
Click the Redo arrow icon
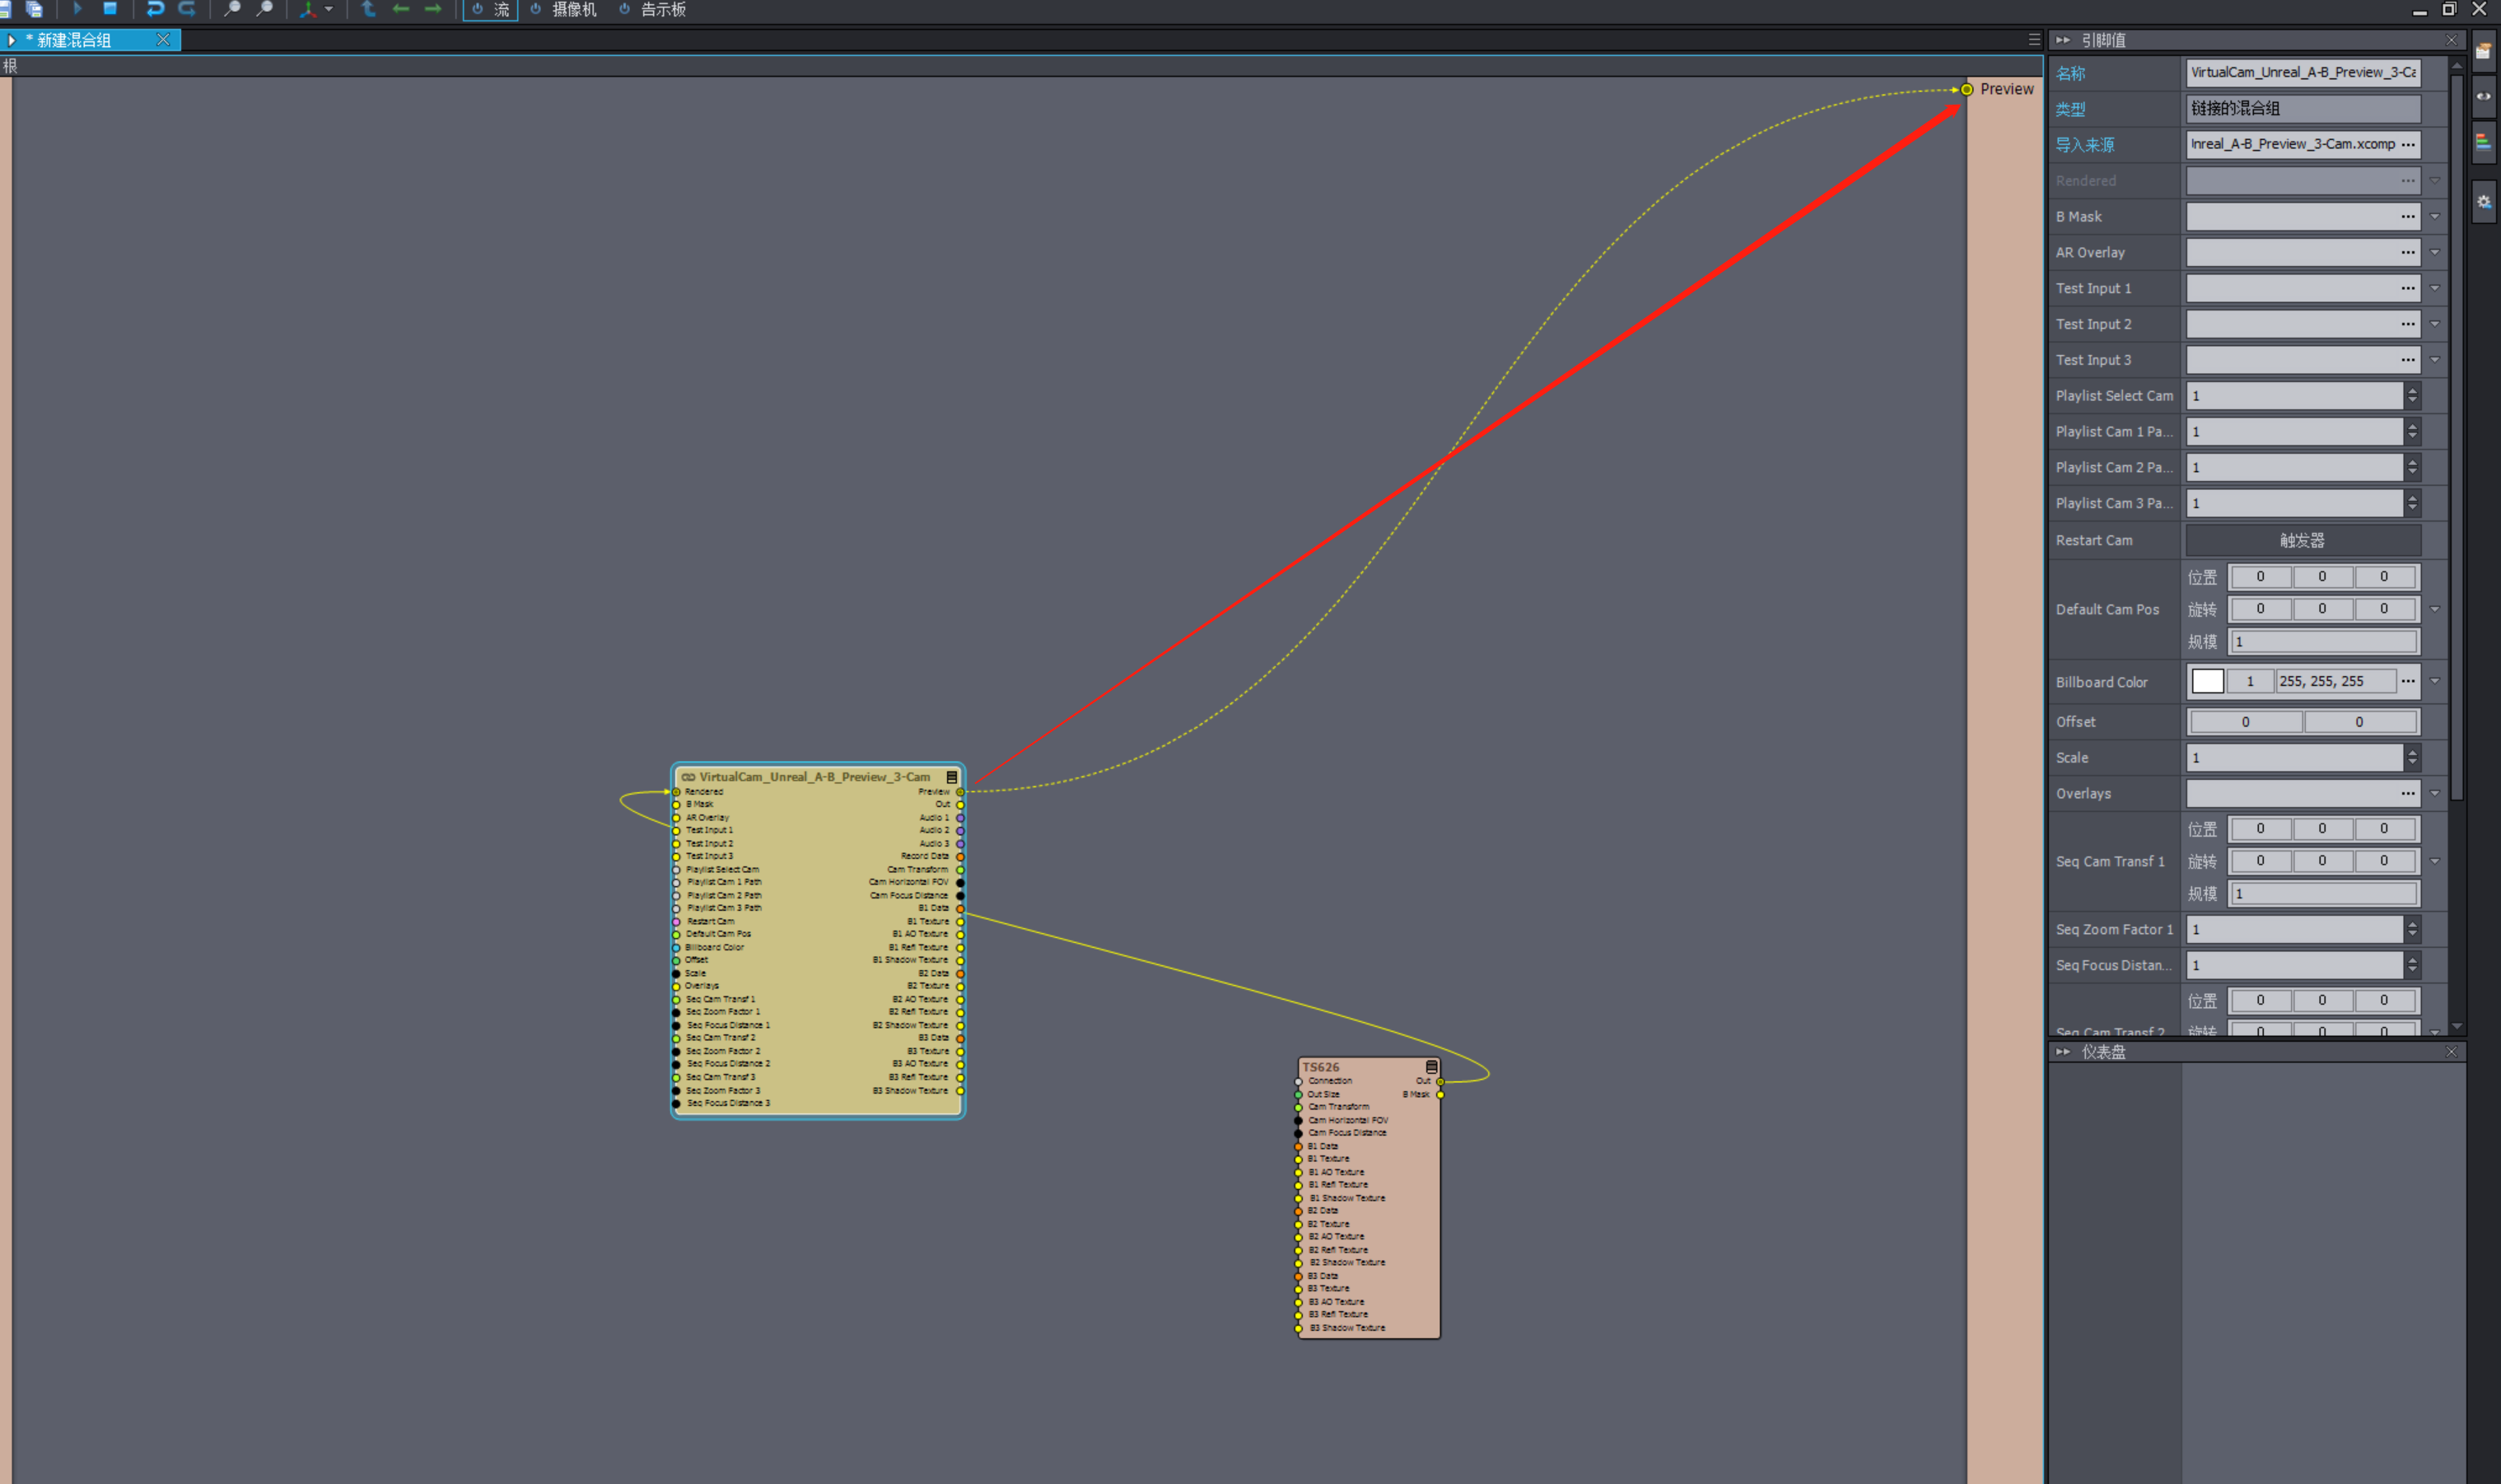pyautogui.click(x=187, y=9)
